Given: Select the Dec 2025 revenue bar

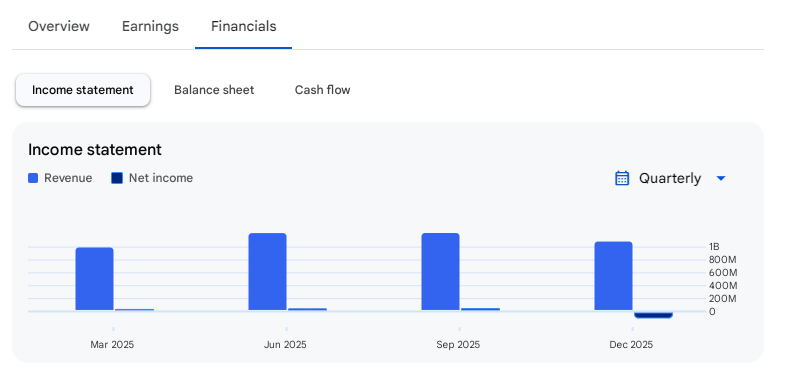Looking at the screenshot, I should pyautogui.click(x=613, y=276).
